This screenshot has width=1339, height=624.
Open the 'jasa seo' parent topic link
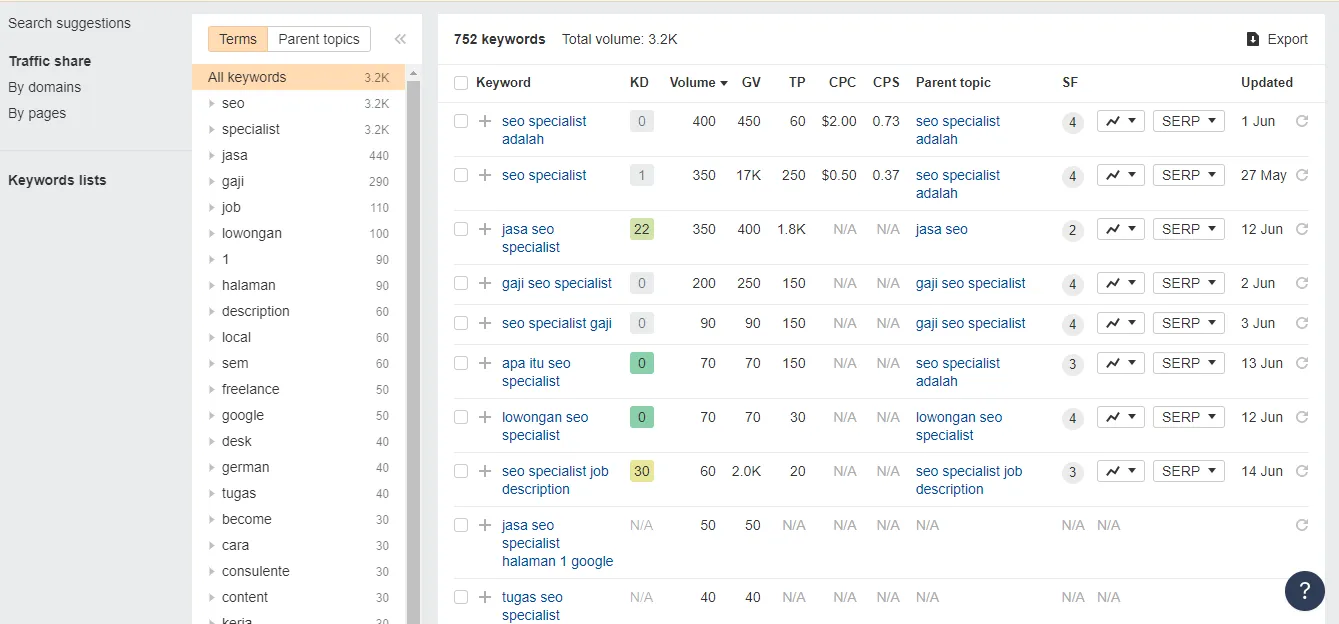(941, 229)
